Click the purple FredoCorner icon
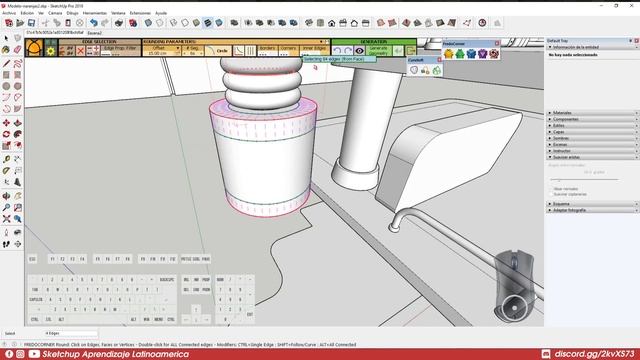The height and width of the screenshot is (360, 640). (x=483, y=53)
